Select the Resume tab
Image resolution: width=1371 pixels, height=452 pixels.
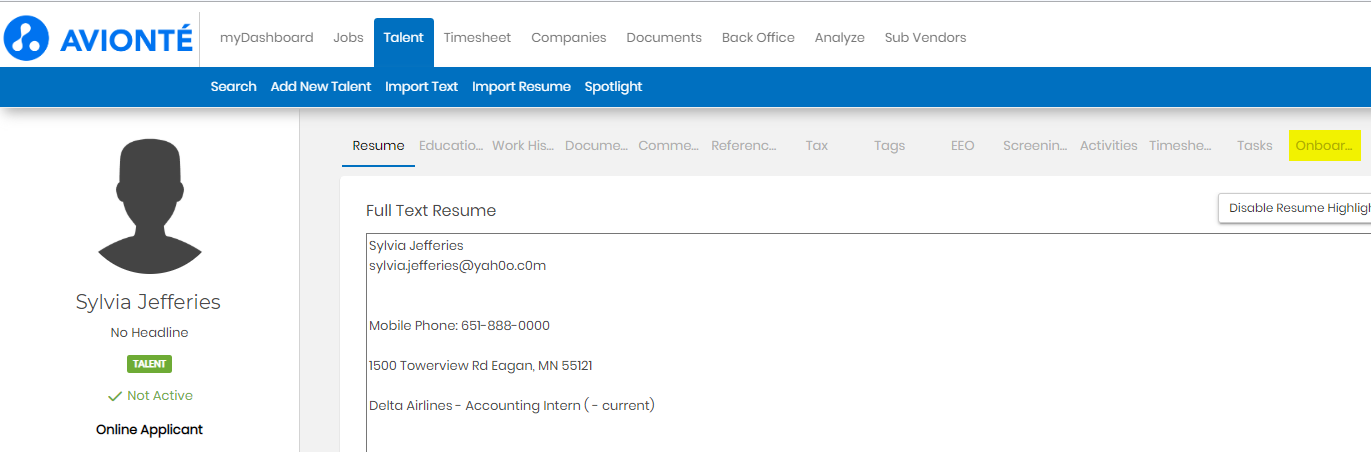click(x=378, y=146)
